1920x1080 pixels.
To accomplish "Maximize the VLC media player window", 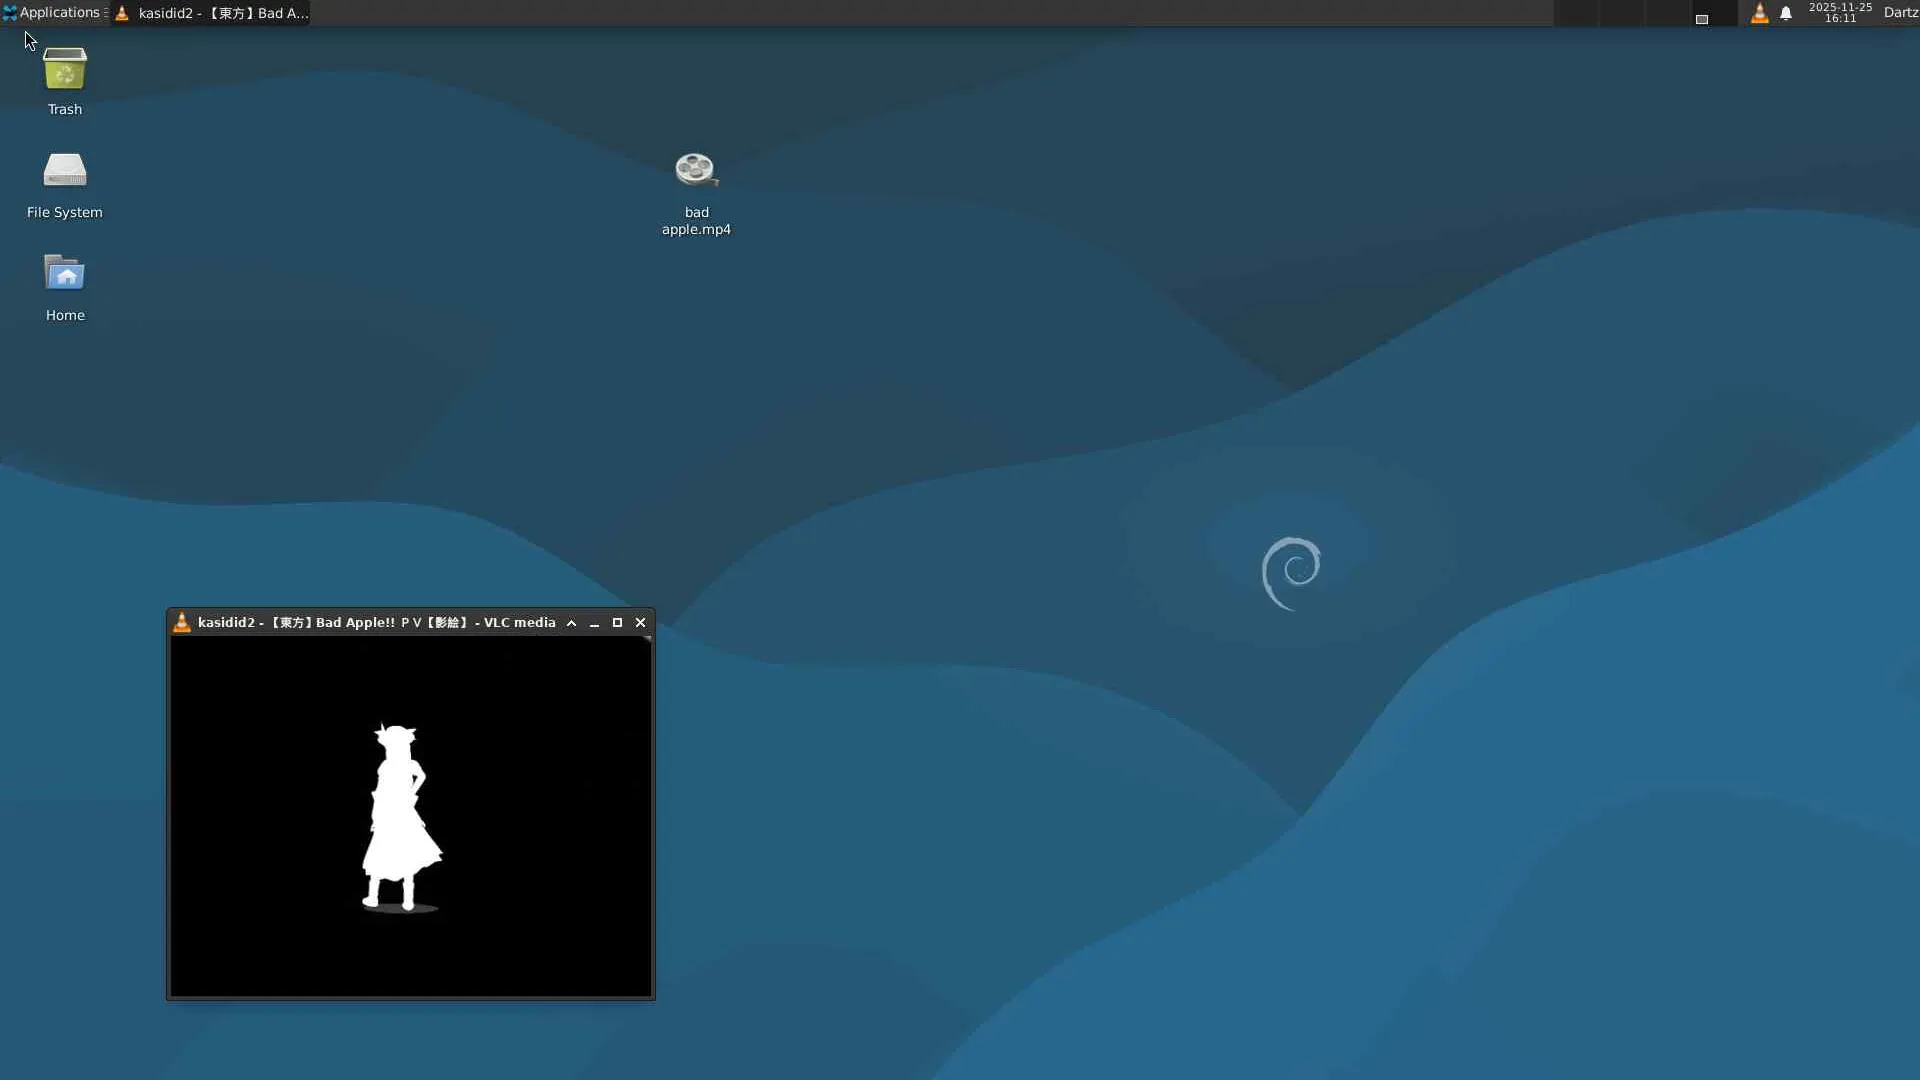I will click(617, 622).
